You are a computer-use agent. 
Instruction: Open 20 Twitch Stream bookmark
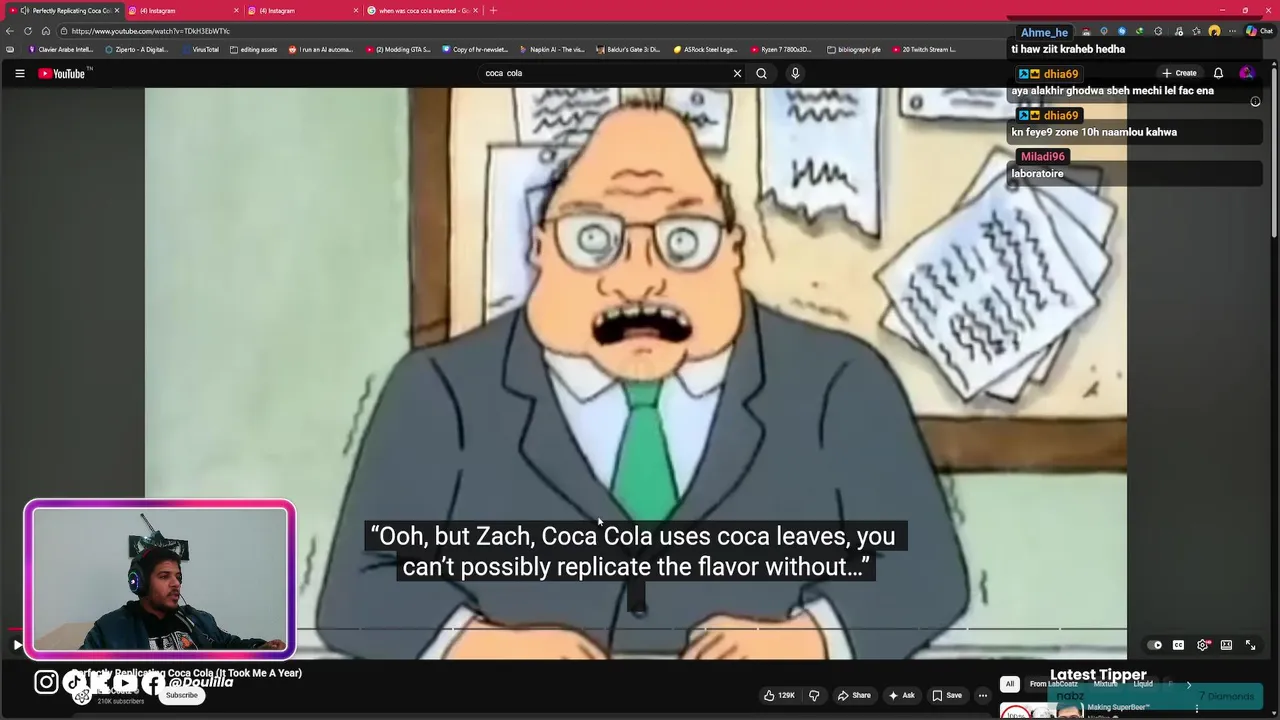[924, 49]
